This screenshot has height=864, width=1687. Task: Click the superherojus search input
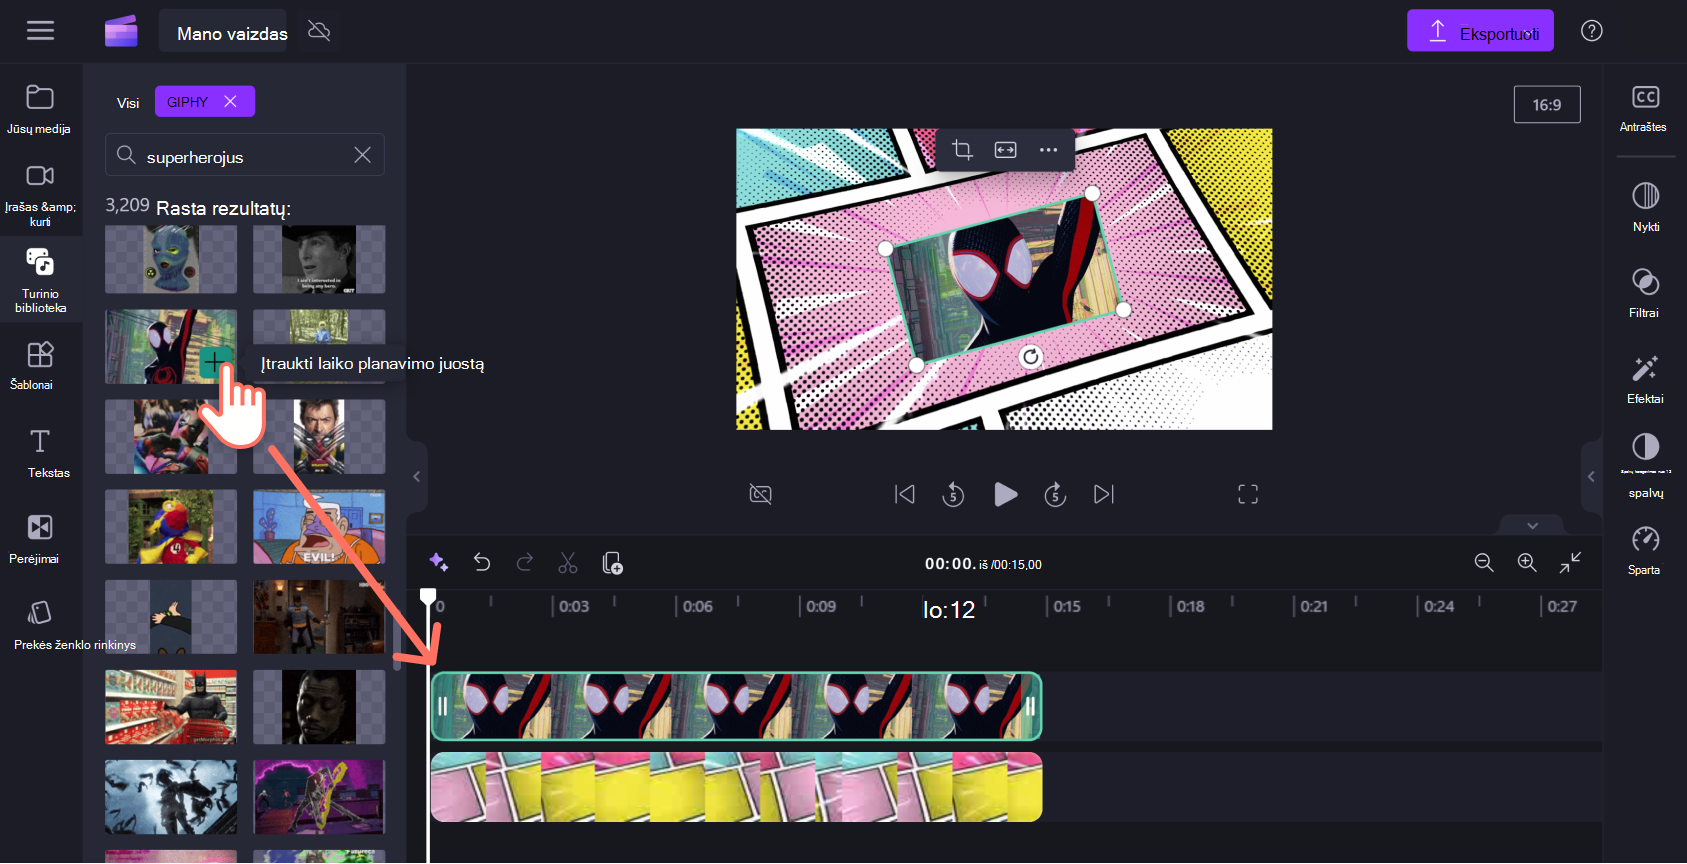point(245,155)
